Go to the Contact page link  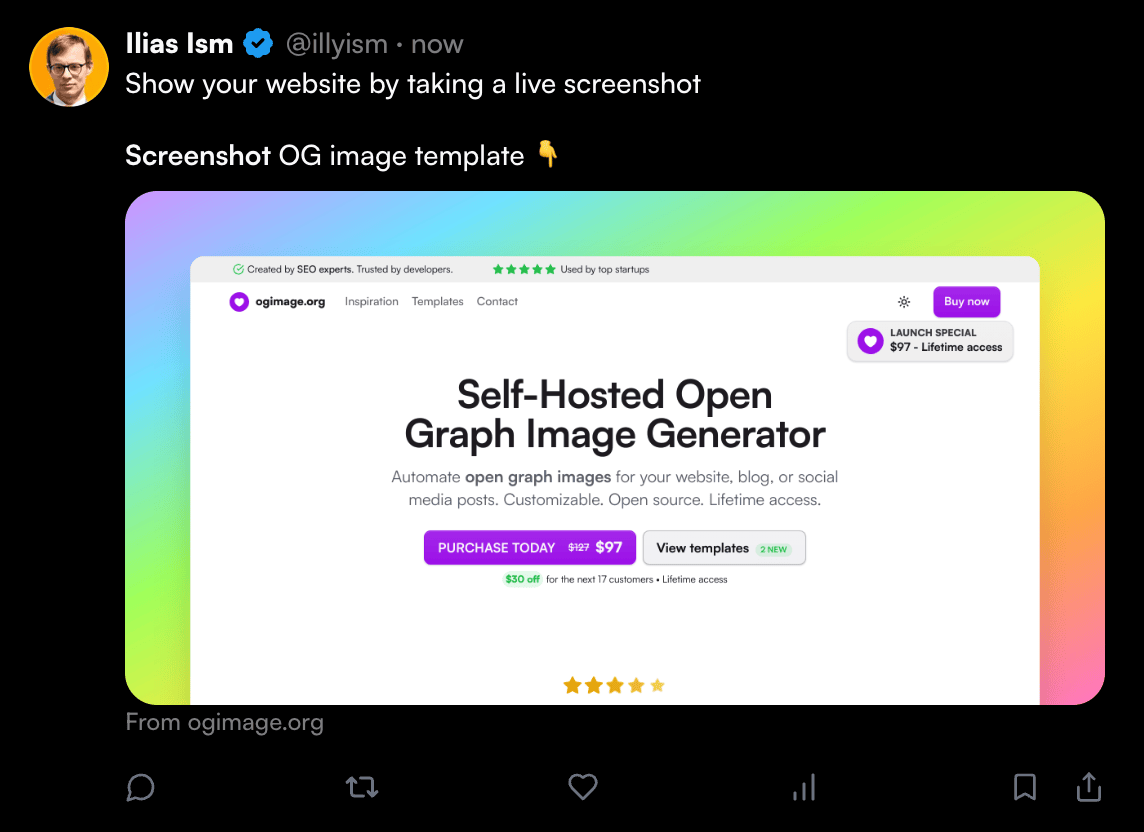[497, 302]
